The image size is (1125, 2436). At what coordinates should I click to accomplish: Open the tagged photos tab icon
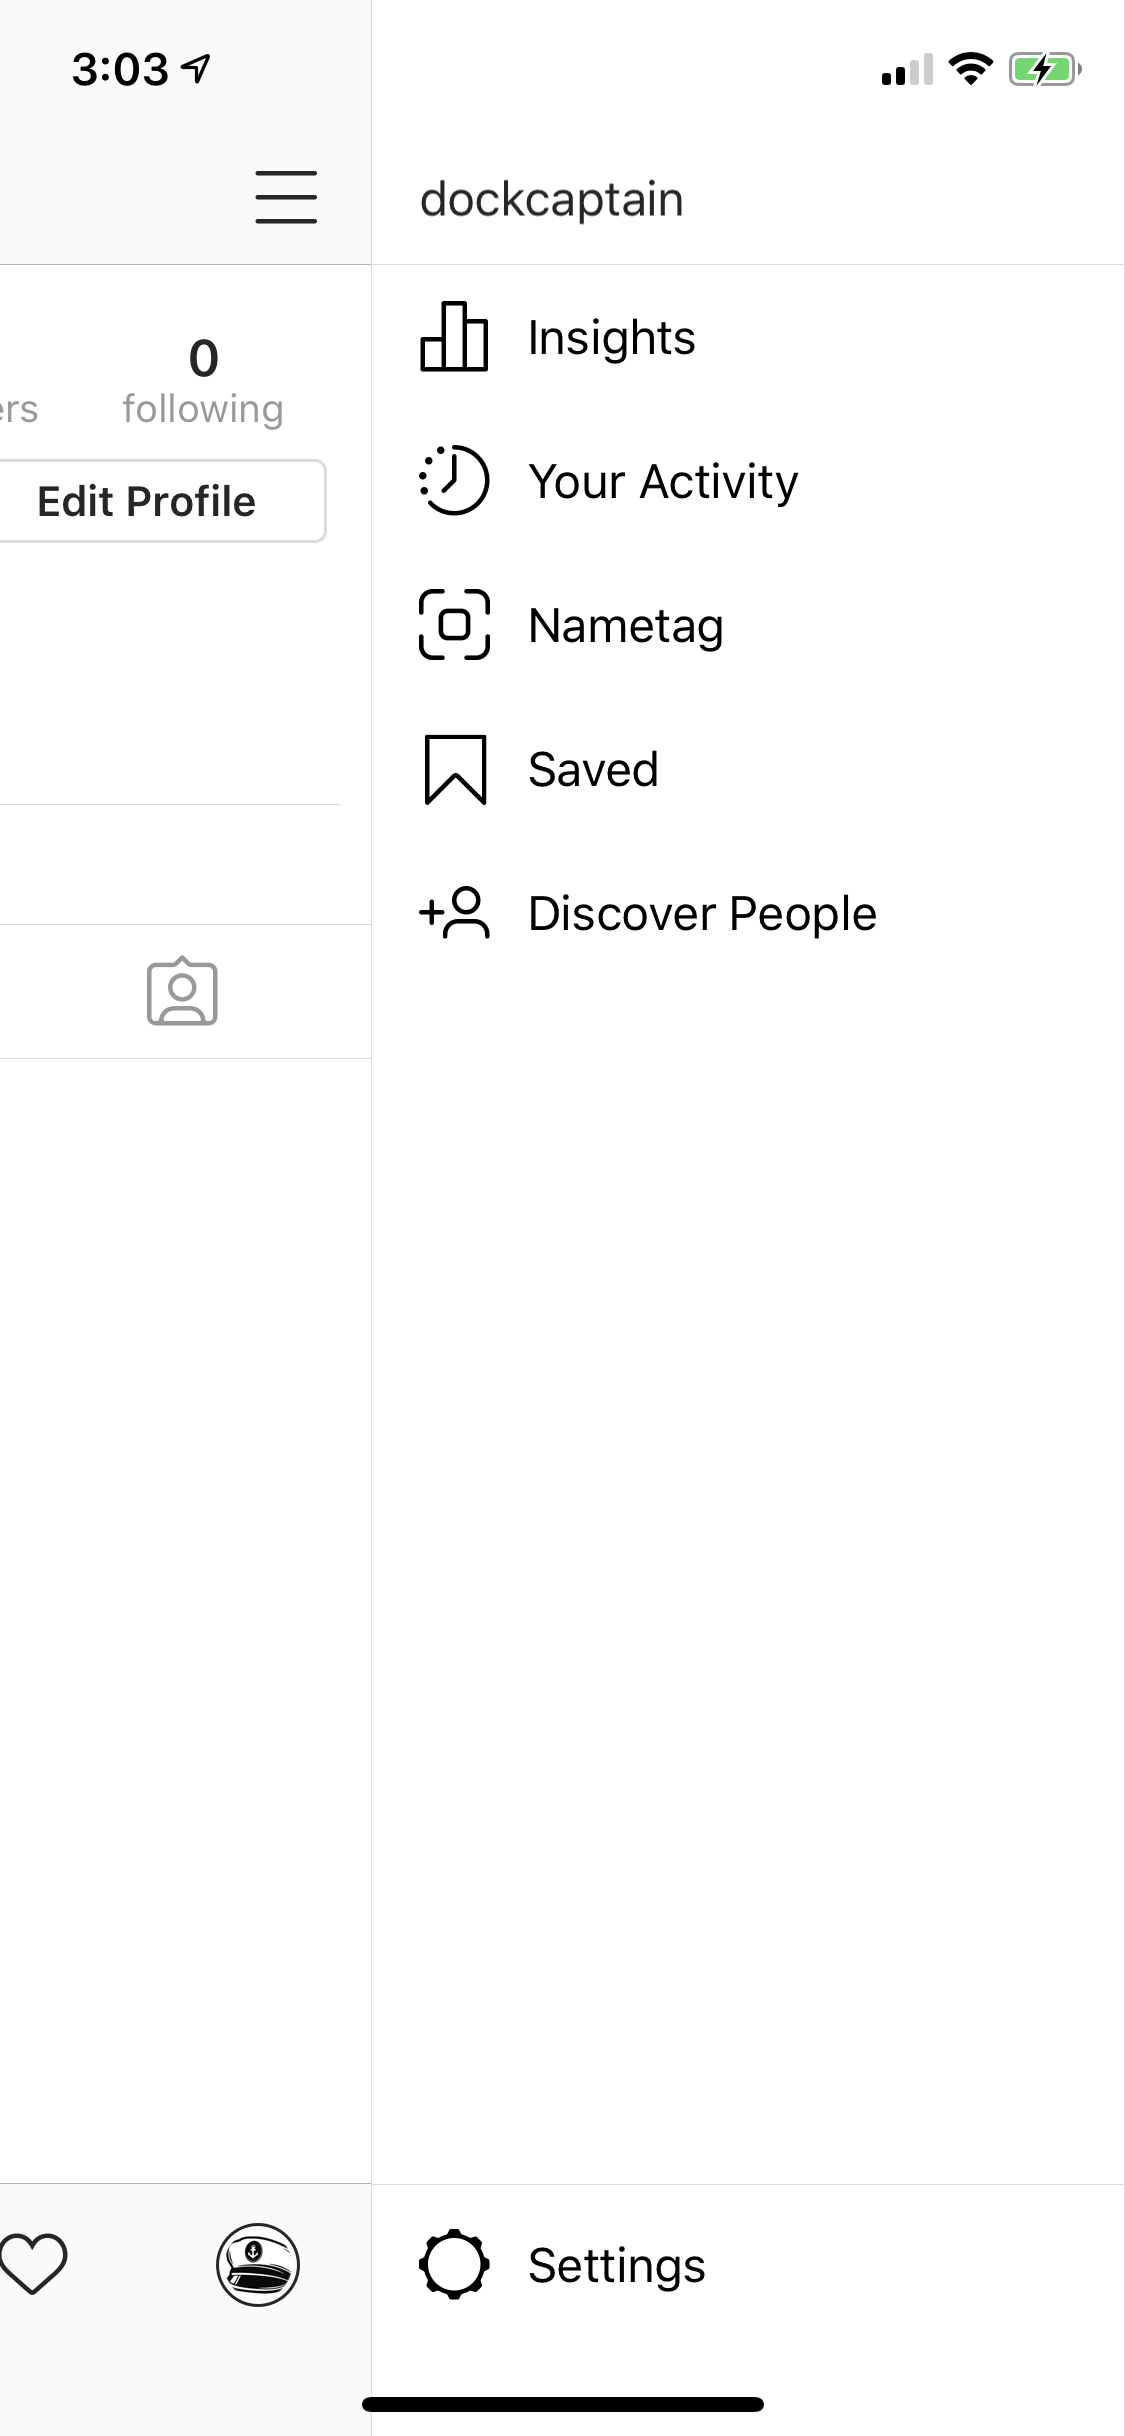tap(182, 992)
